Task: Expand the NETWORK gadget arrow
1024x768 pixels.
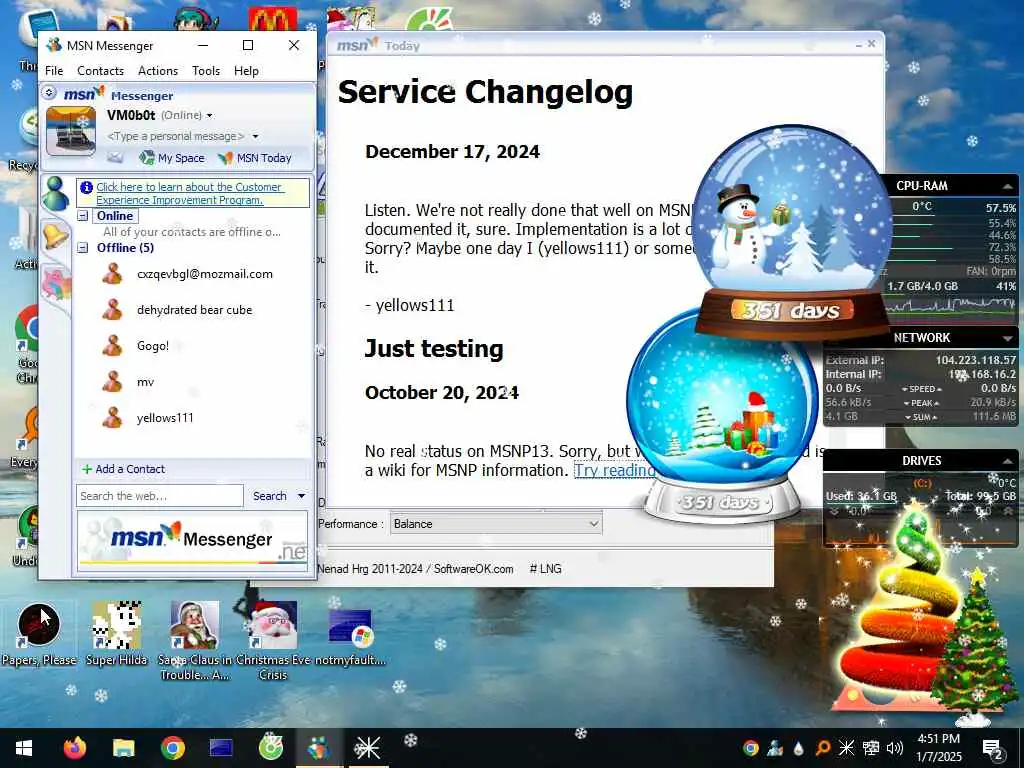Action: [1008, 338]
